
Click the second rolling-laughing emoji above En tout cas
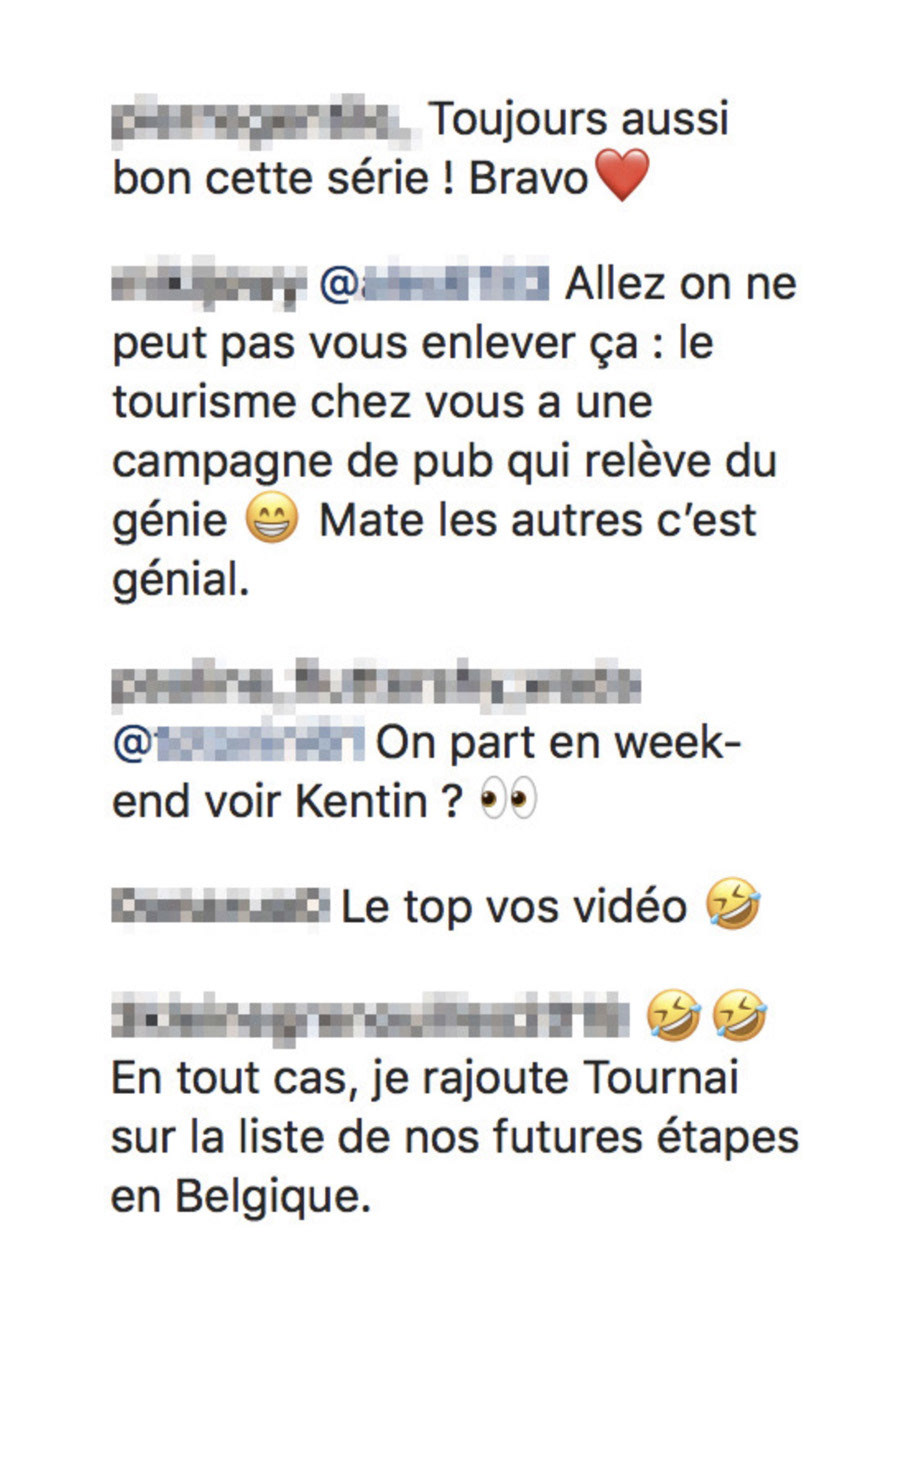click(x=739, y=1015)
